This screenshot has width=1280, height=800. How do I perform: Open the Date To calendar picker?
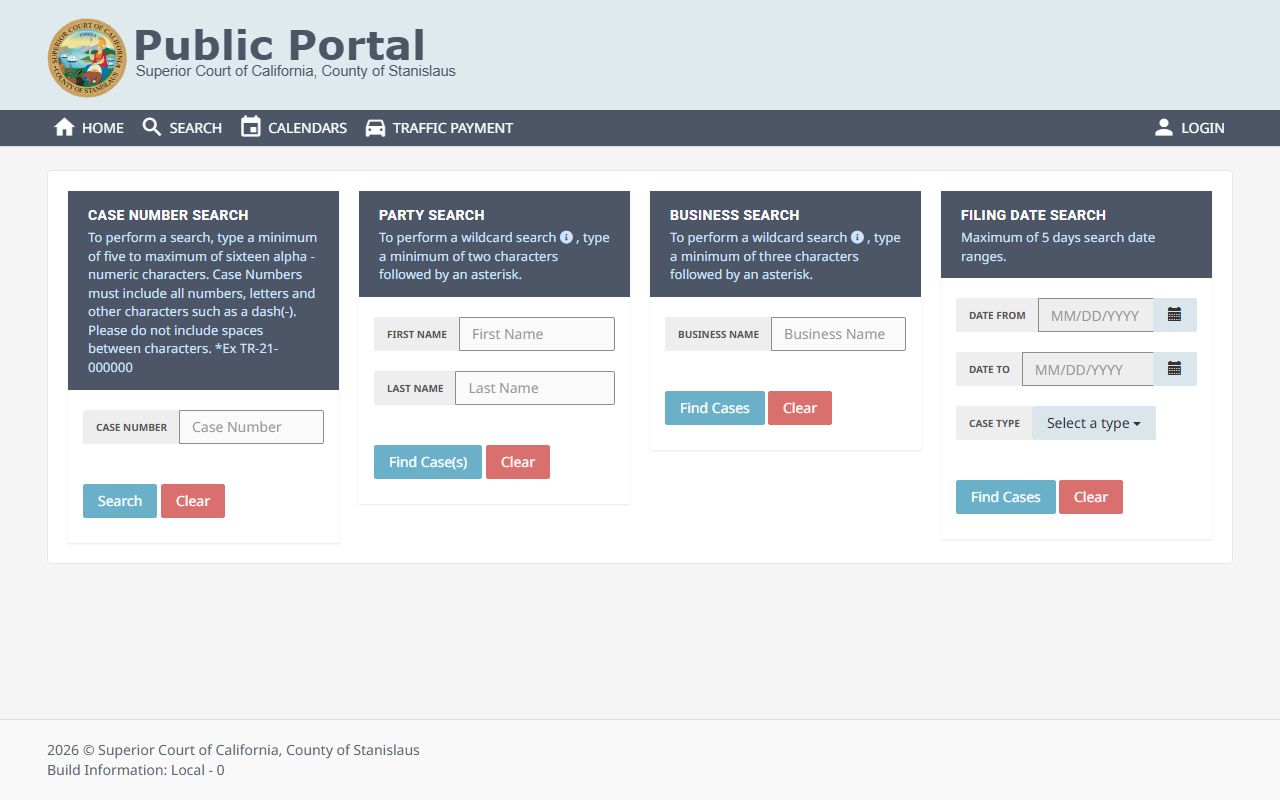click(1175, 369)
